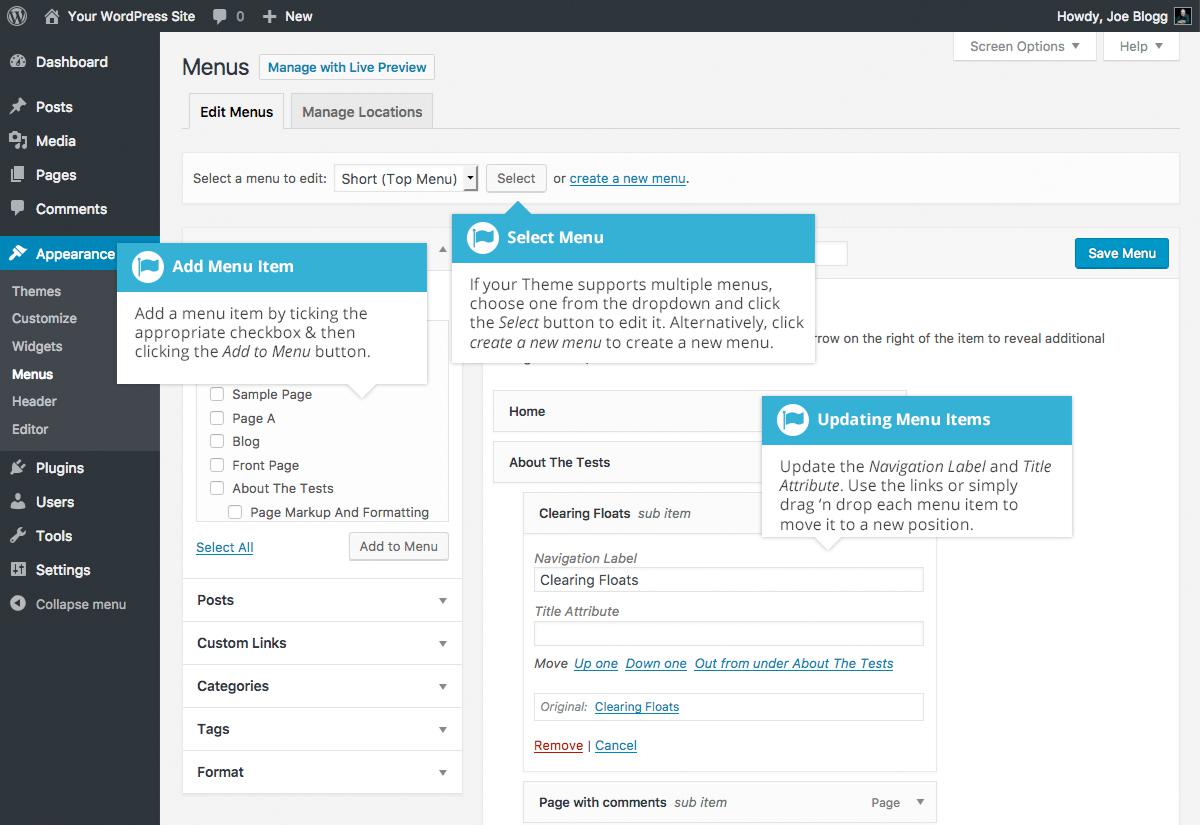Click the Settings sliders icon
The width and height of the screenshot is (1200, 825).
tap(18, 570)
